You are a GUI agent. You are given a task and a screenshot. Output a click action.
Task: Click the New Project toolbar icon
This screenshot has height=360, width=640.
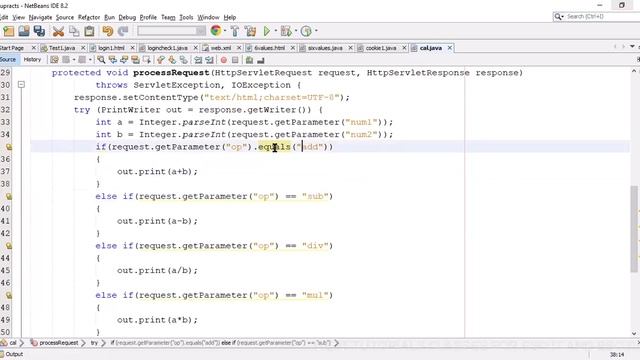[x=9, y=31]
